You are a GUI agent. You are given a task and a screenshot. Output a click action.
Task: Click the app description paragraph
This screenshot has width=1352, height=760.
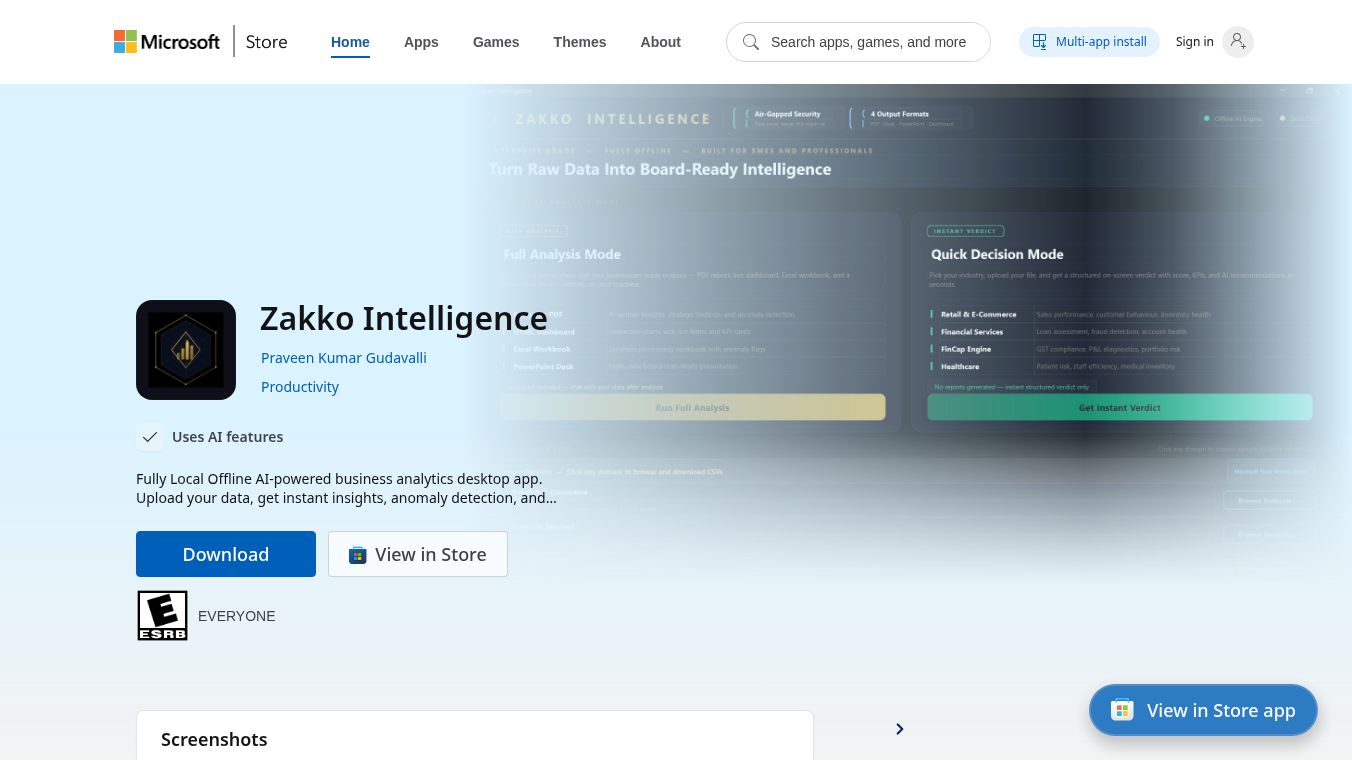[347, 488]
